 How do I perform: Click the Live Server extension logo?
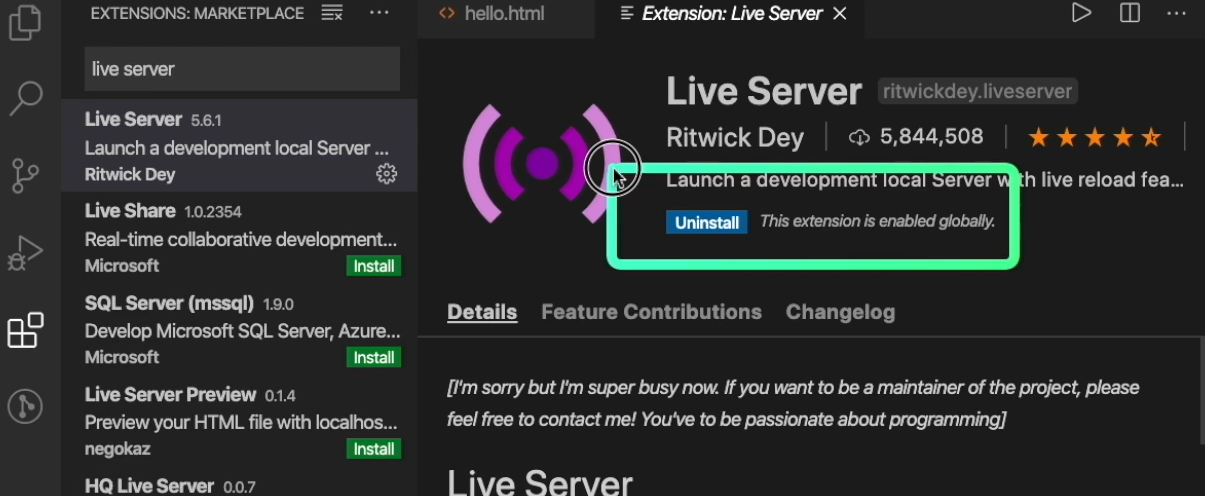[541, 163]
